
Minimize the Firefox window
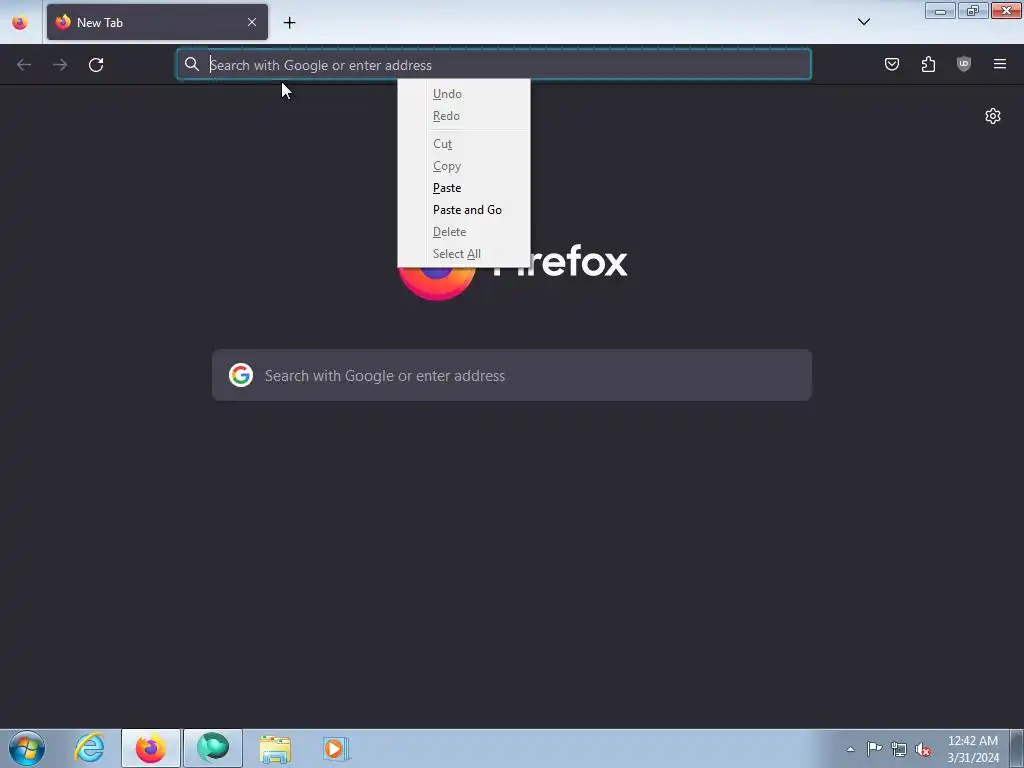940,10
